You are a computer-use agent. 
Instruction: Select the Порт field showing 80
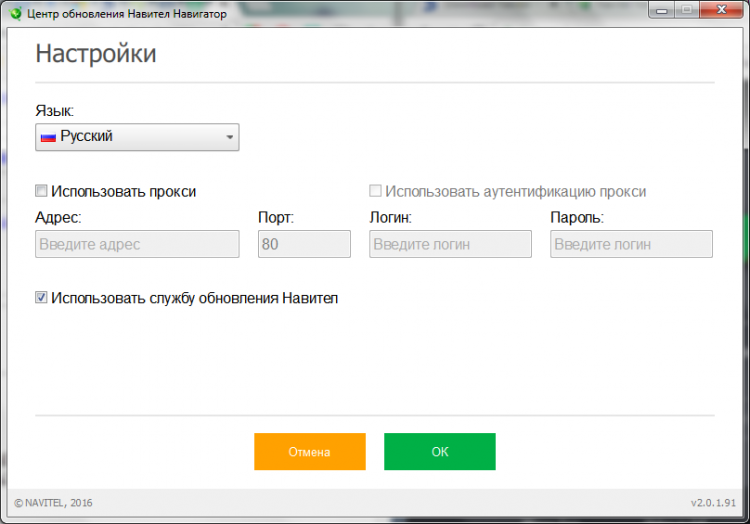(x=304, y=244)
